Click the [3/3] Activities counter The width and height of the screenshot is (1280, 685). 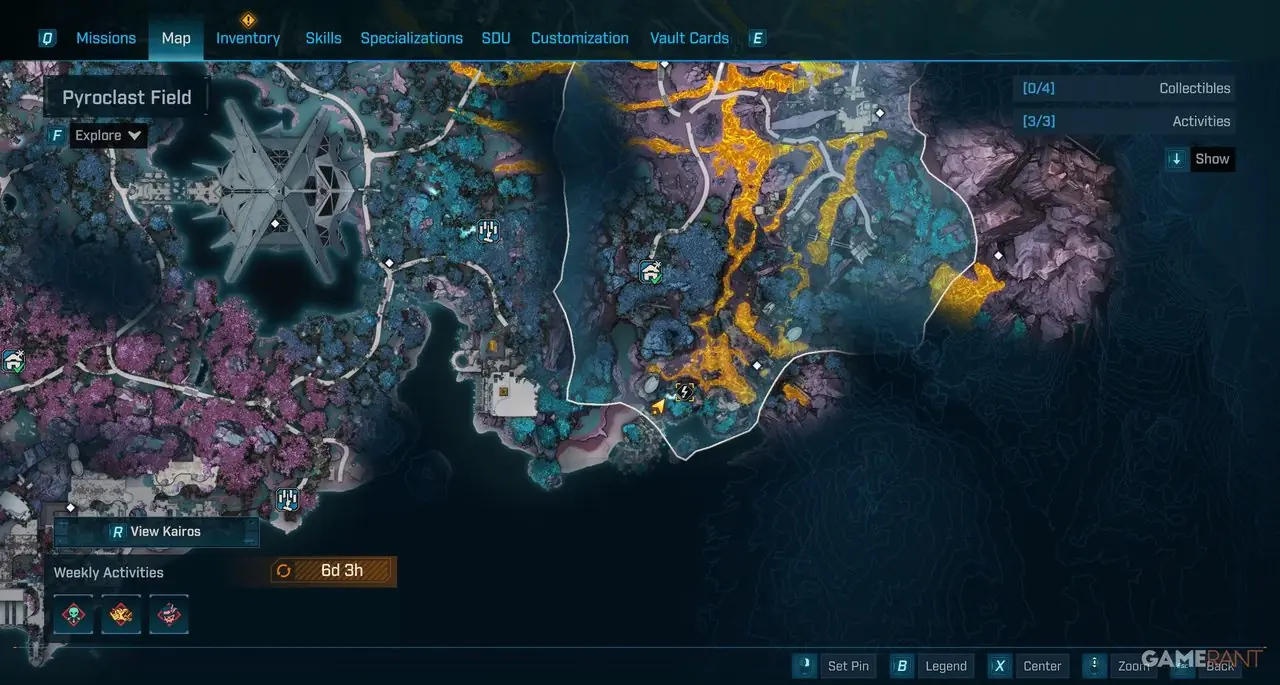1124,121
